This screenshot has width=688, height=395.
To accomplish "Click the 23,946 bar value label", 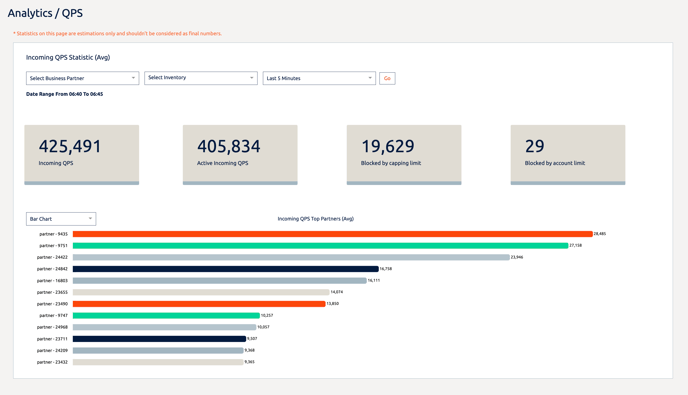I will coord(517,257).
